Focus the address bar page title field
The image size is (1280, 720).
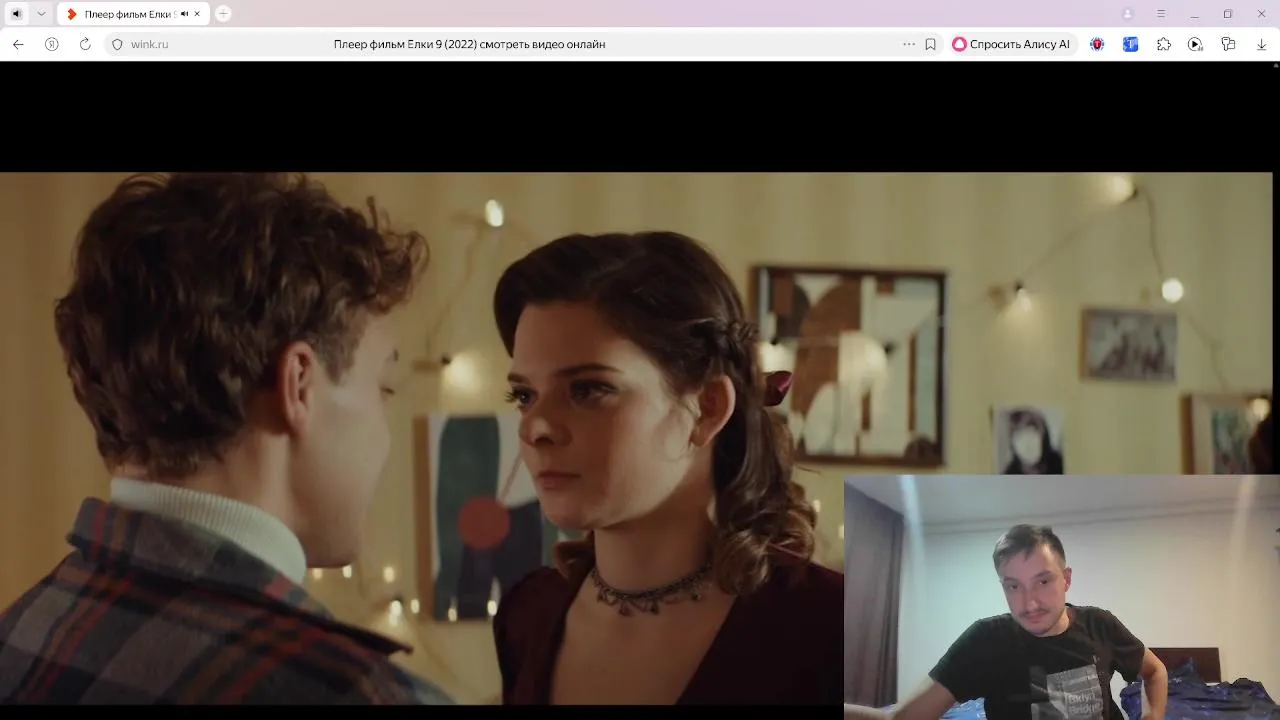pos(469,44)
